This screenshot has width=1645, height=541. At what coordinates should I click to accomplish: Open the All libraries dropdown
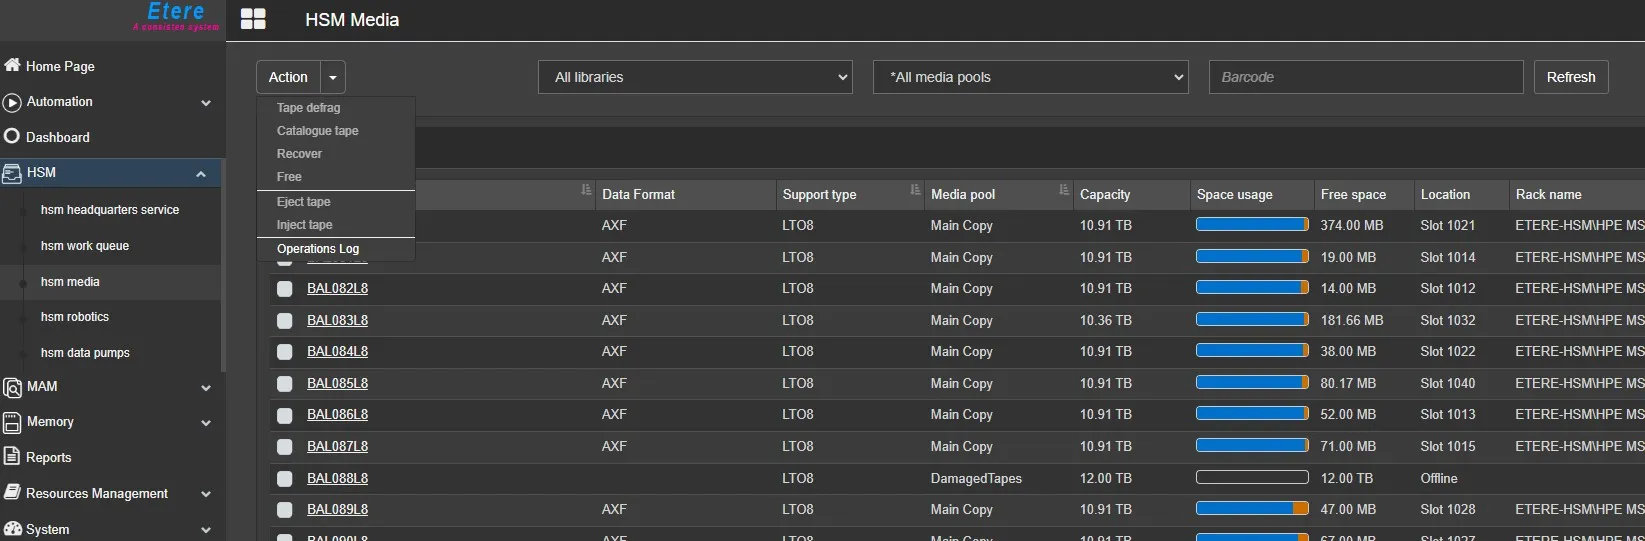point(695,77)
